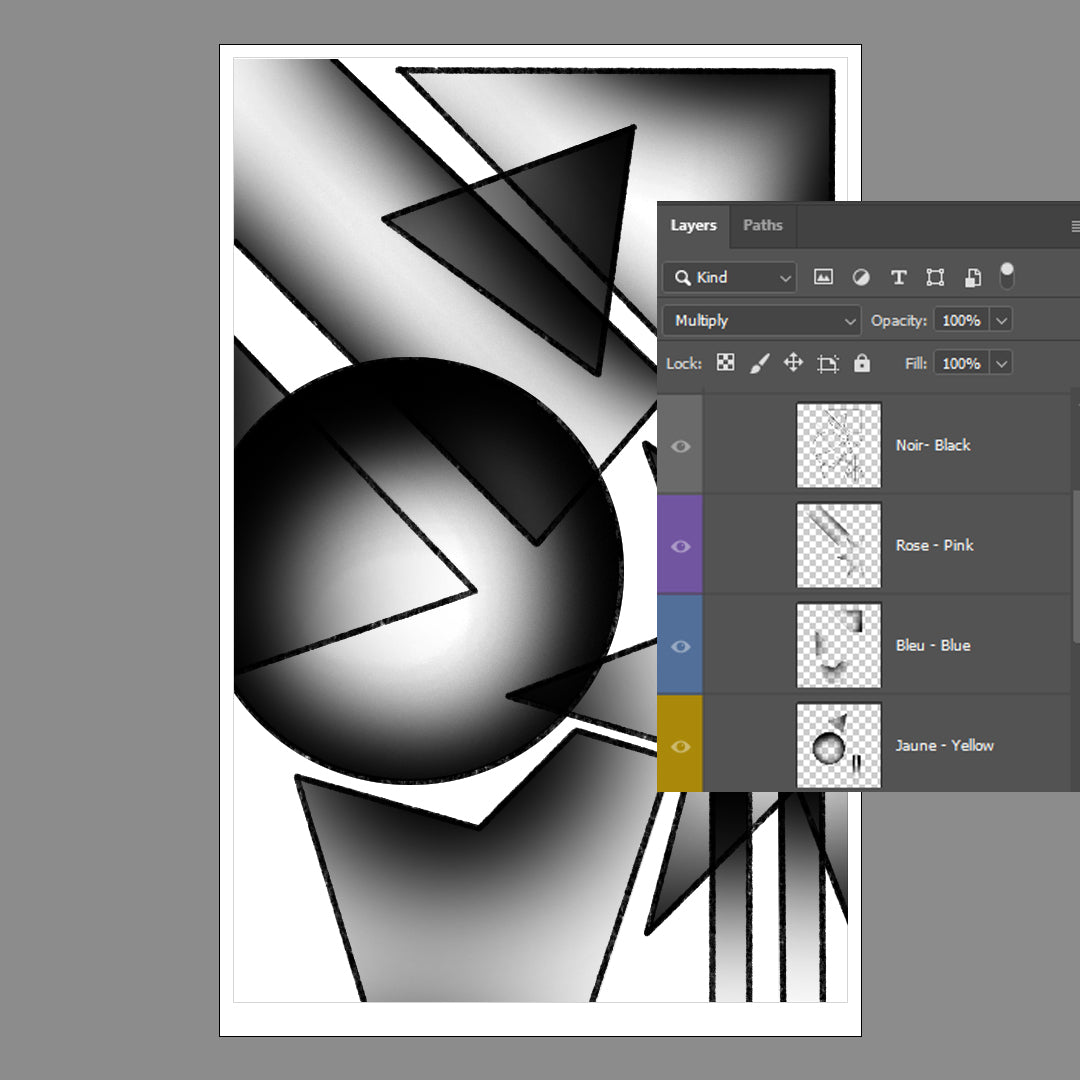
Task: Switch to the Paths tab
Action: click(762, 225)
